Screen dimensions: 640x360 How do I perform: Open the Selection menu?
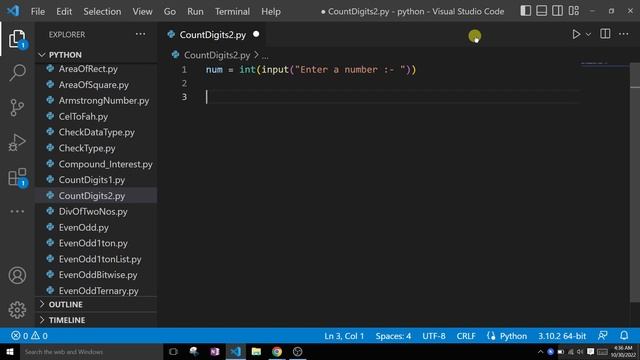tap(102, 11)
